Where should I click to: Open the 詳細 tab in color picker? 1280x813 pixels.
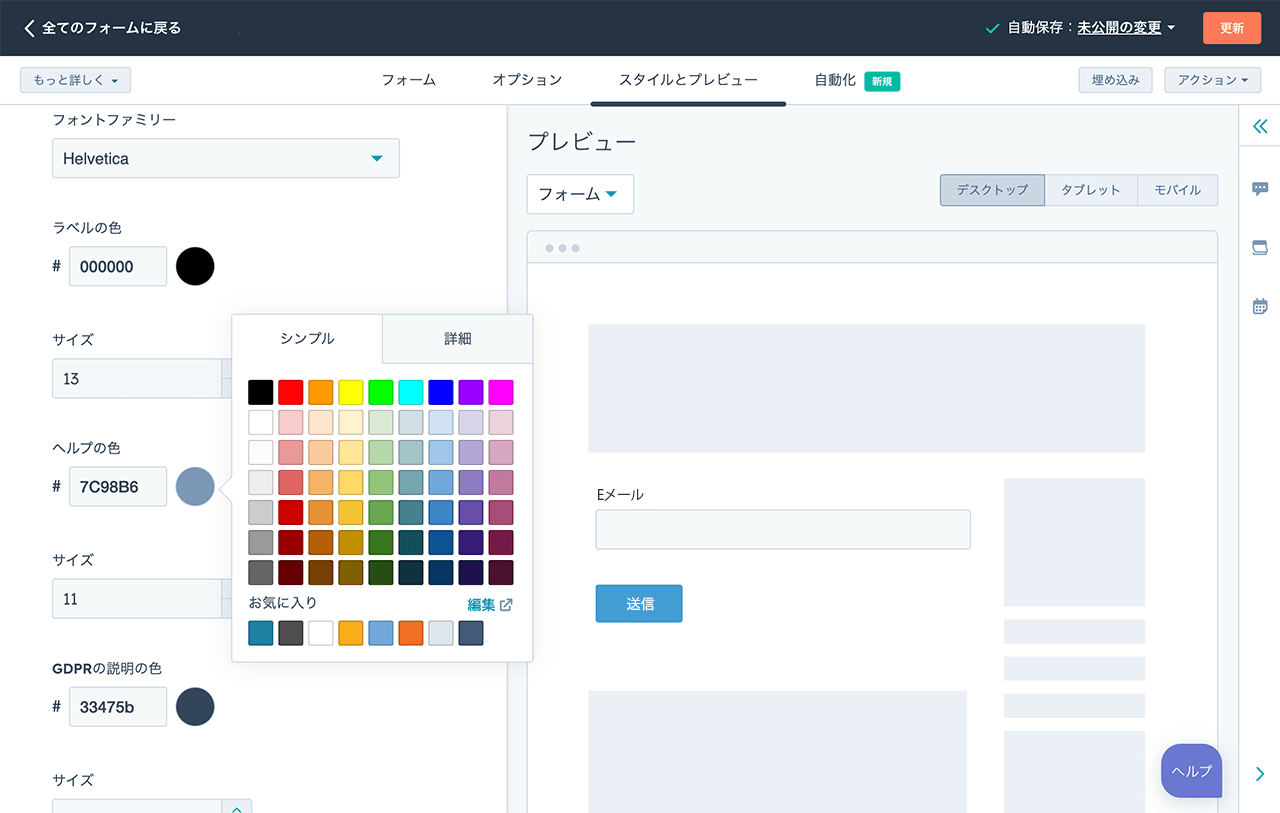point(457,339)
